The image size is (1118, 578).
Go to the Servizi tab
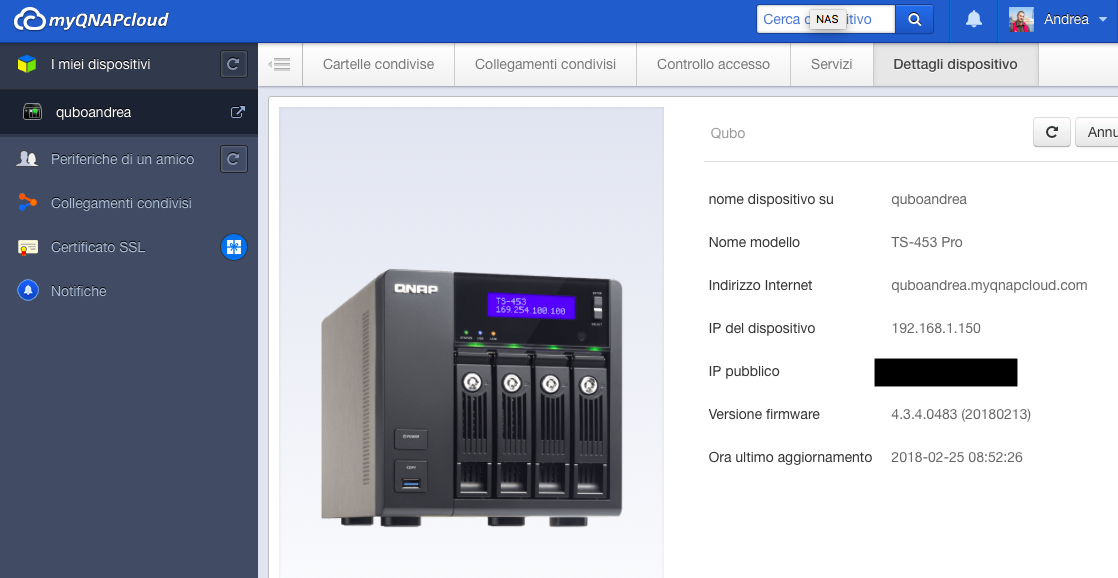tap(832, 65)
